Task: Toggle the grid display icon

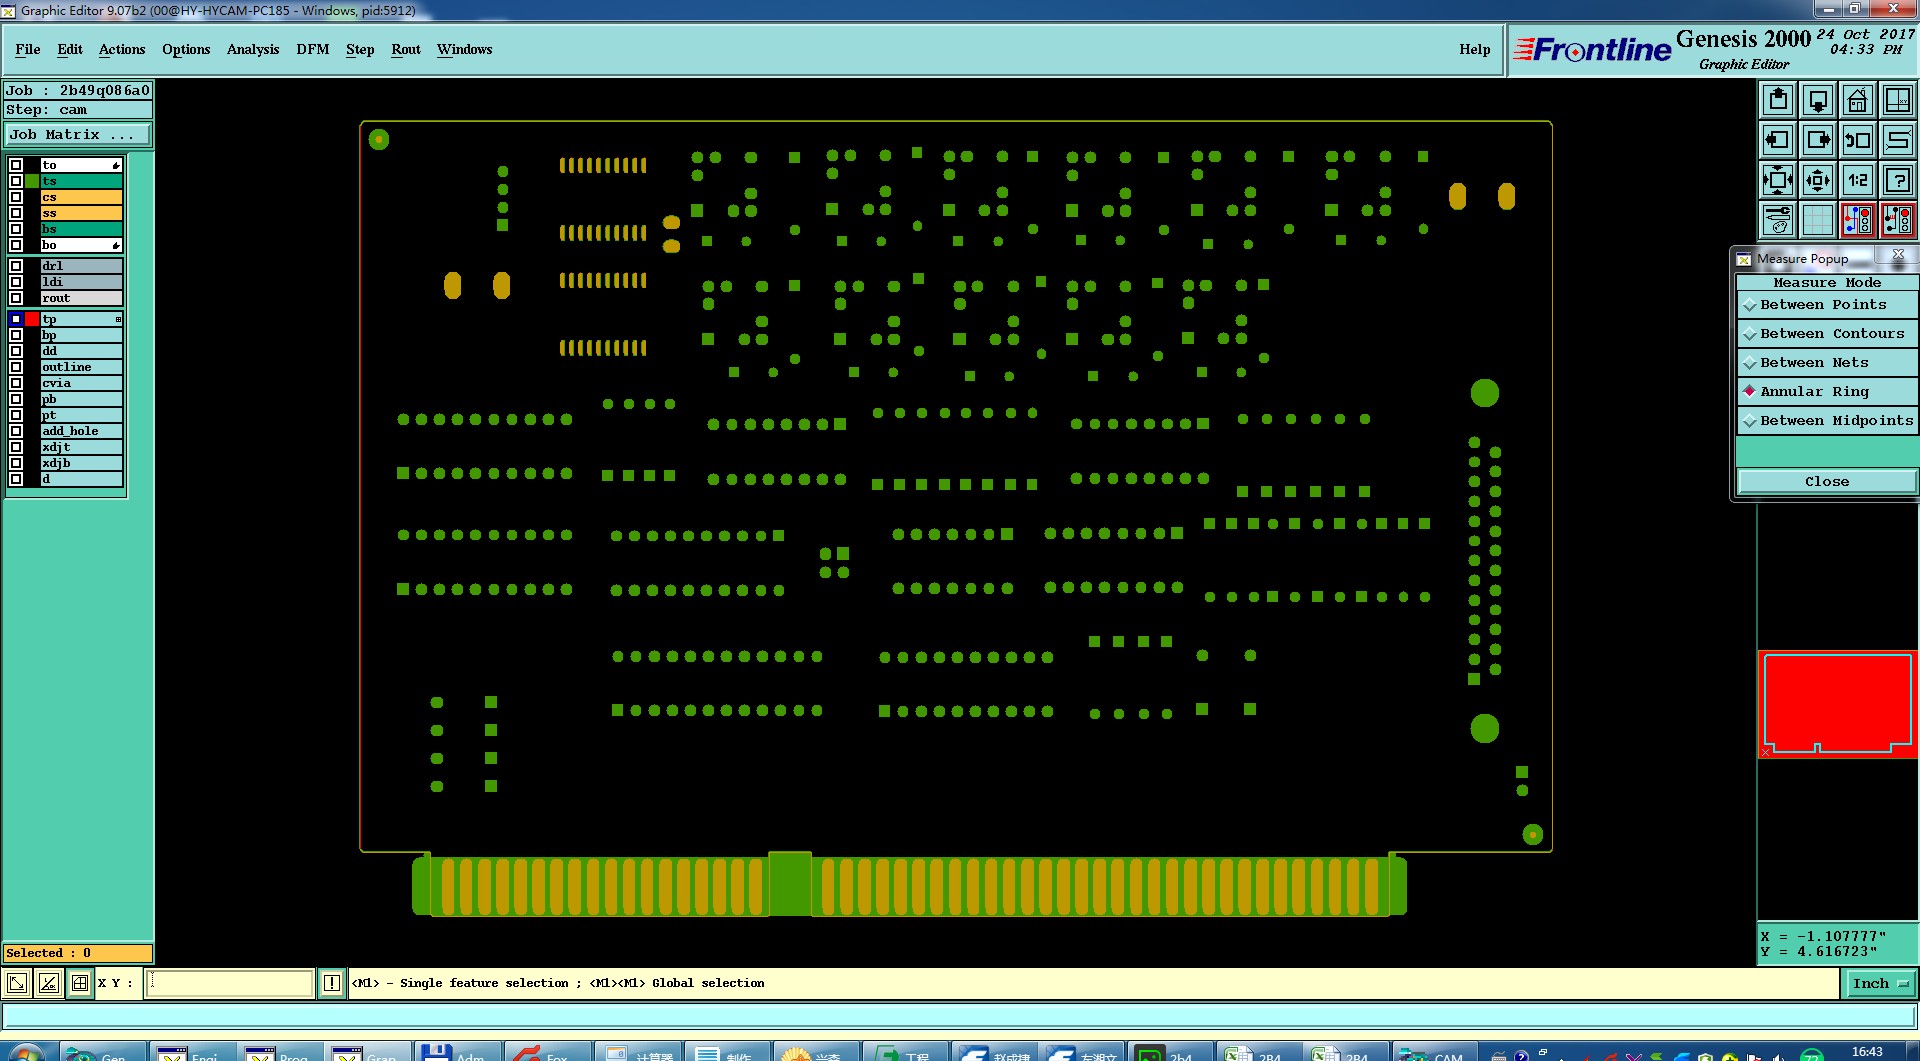Action: pos(1818,220)
